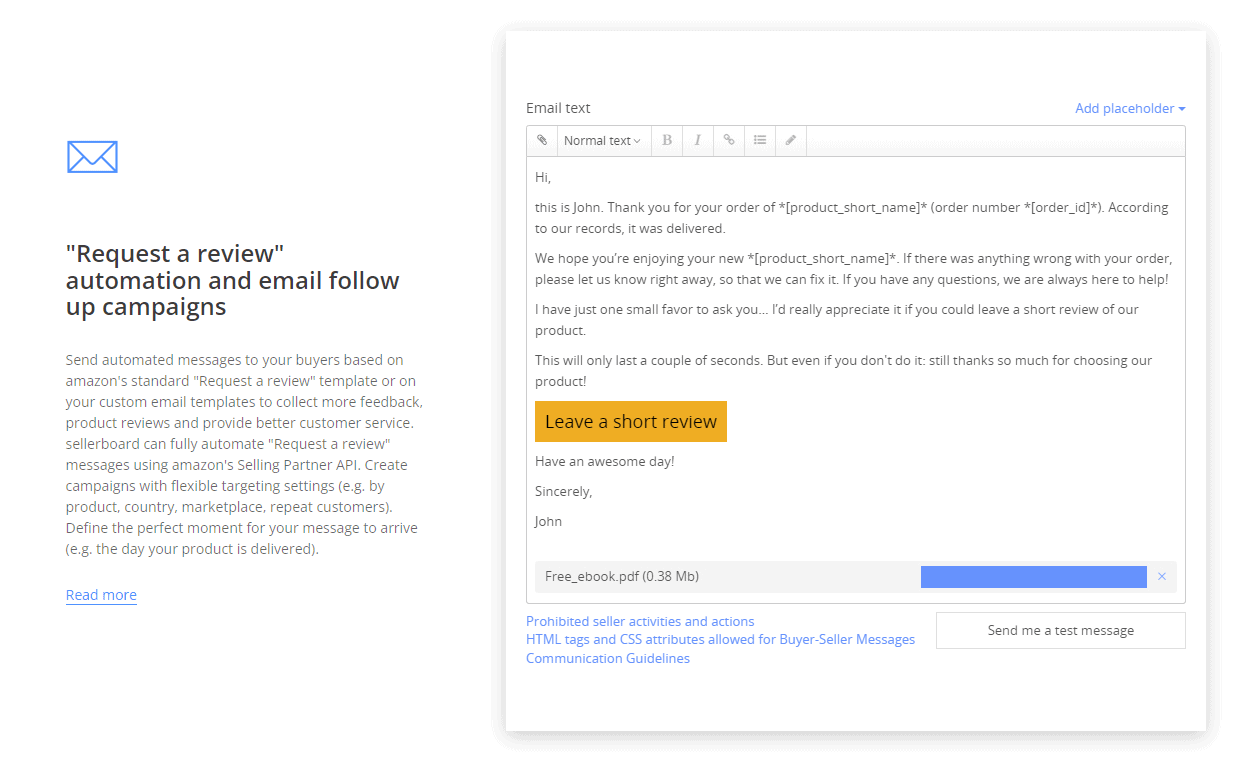Click the pencil icon in the editor toolbar

791,141
